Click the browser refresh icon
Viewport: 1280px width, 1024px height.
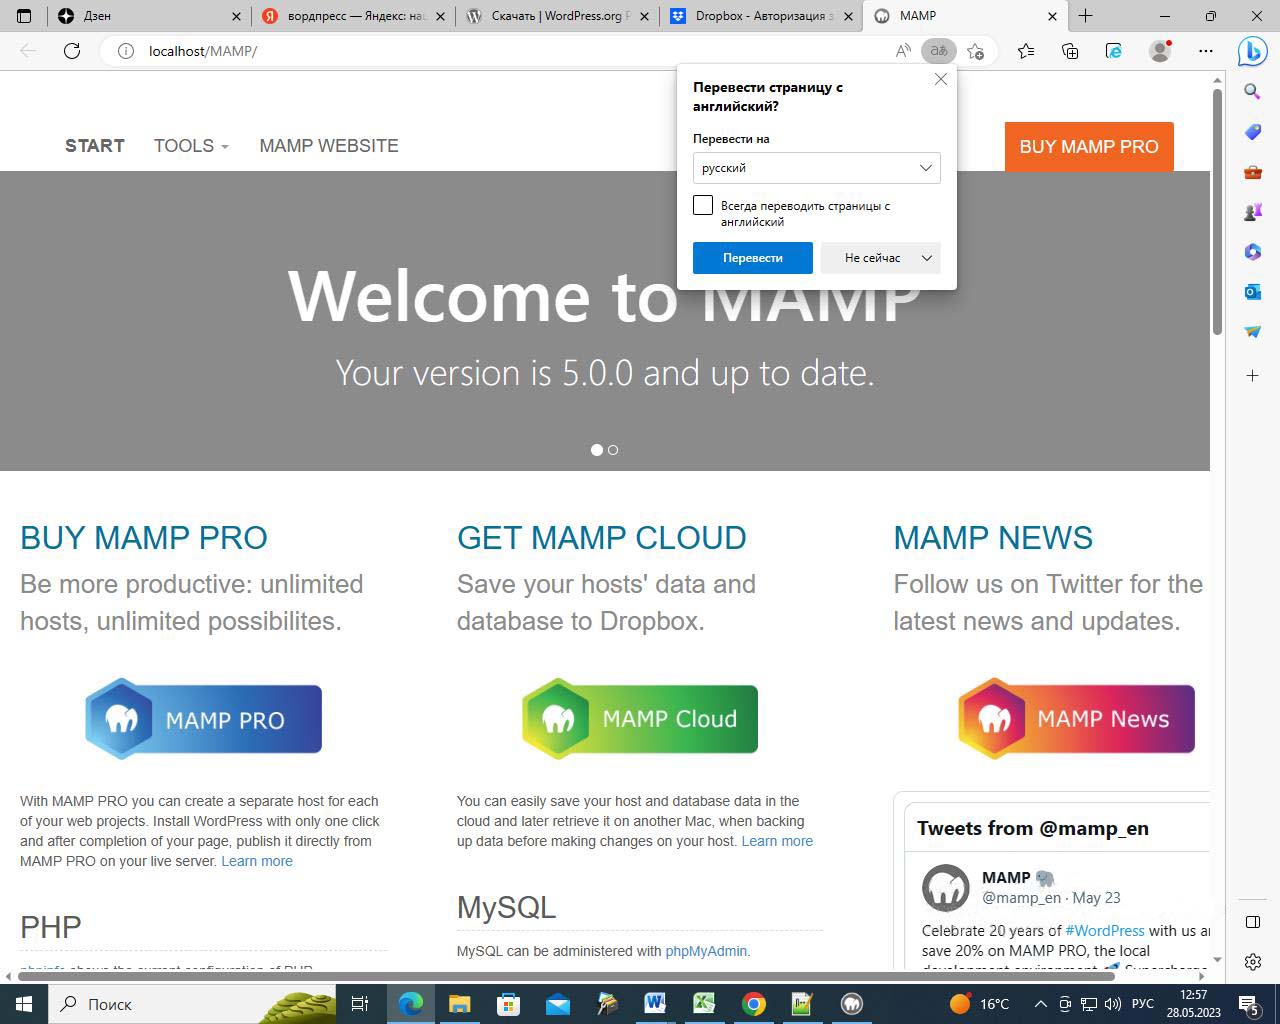pos(72,51)
